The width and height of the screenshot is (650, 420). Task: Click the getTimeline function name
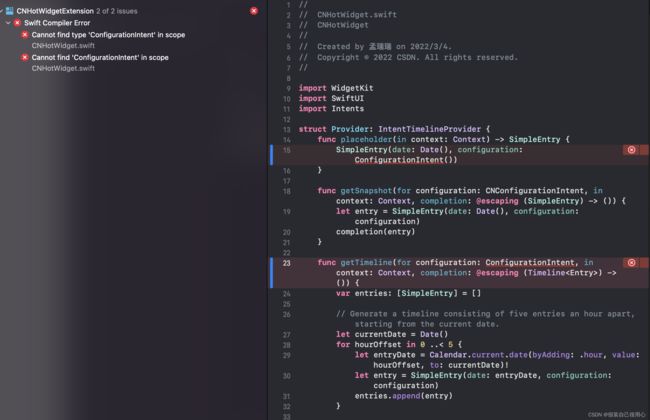pos(366,262)
